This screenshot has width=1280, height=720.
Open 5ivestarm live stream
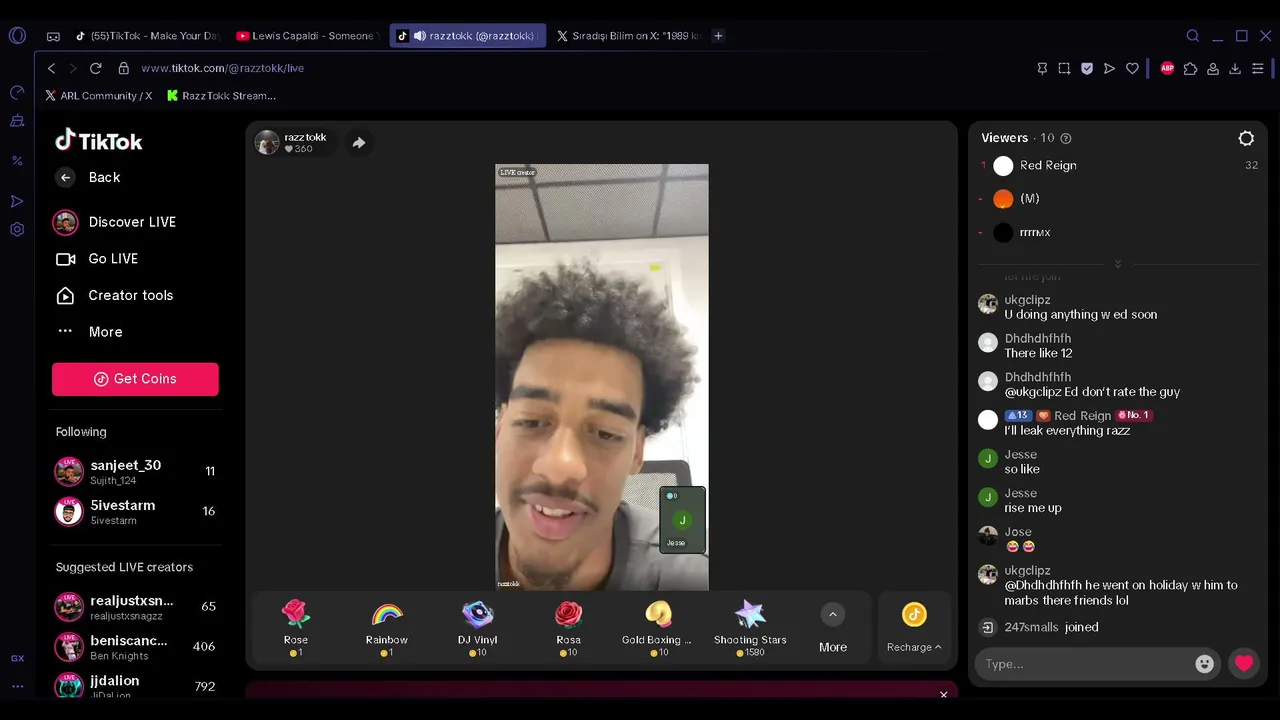(x=135, y=511)
